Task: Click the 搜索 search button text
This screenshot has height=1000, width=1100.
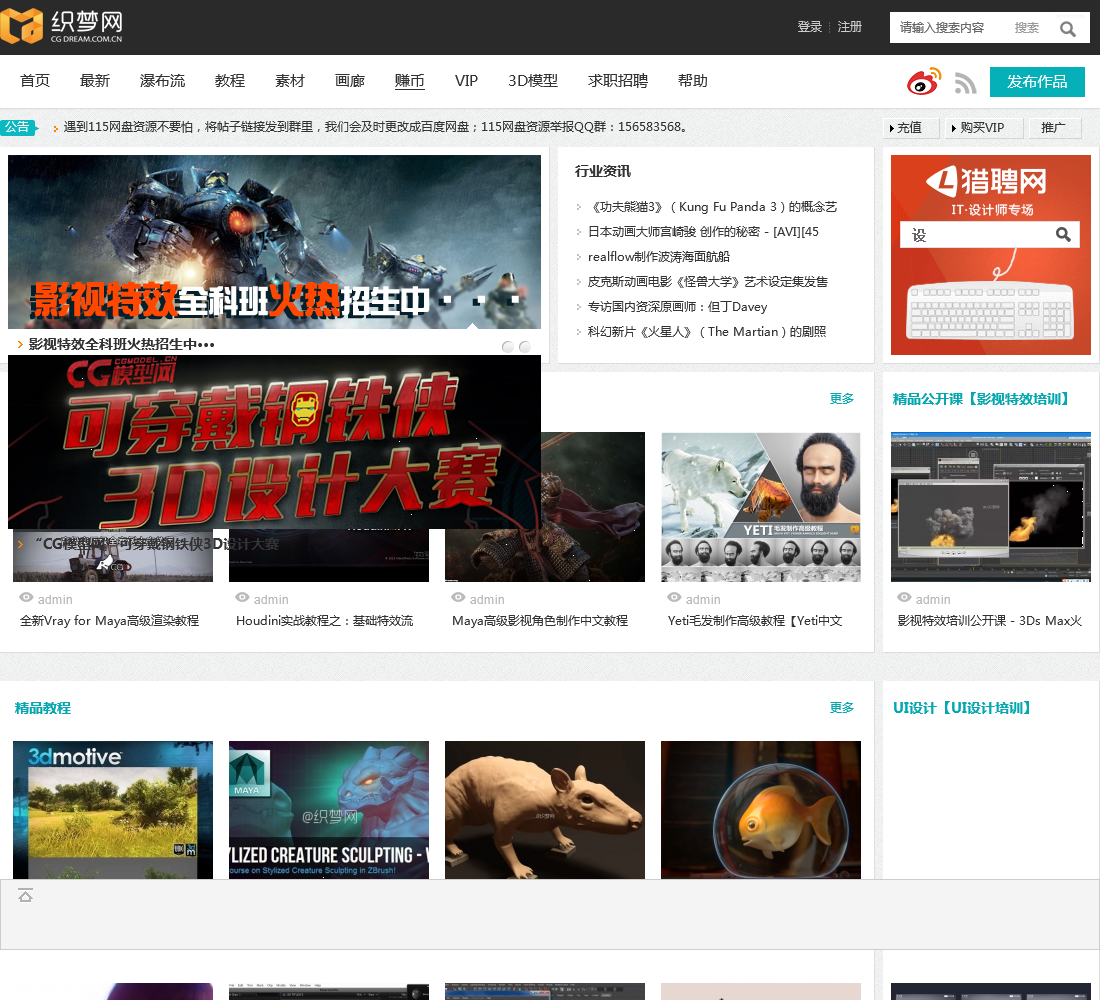Action: (x=1026, y=28)
